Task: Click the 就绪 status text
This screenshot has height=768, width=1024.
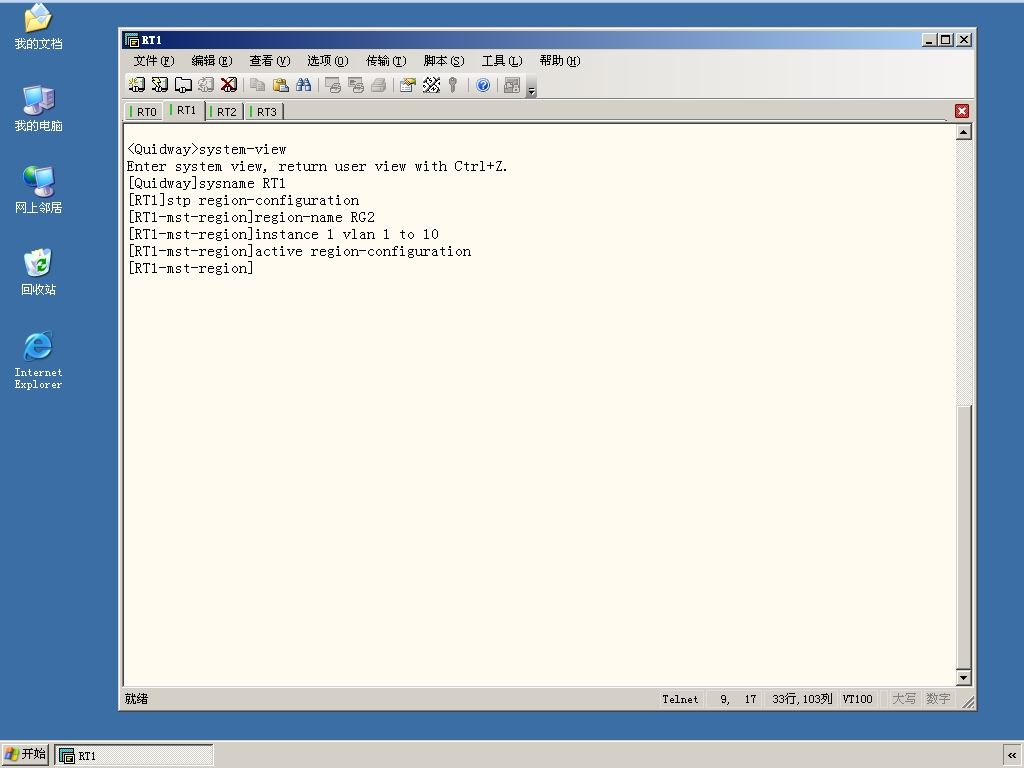Action: tap(136, 699)
